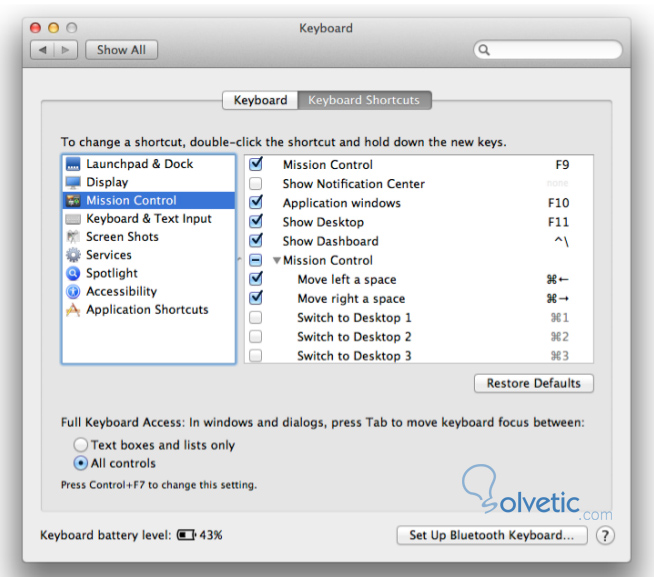
Task: Click the ^\ shortcut for Show Dashboard
Action: [561, 241]
